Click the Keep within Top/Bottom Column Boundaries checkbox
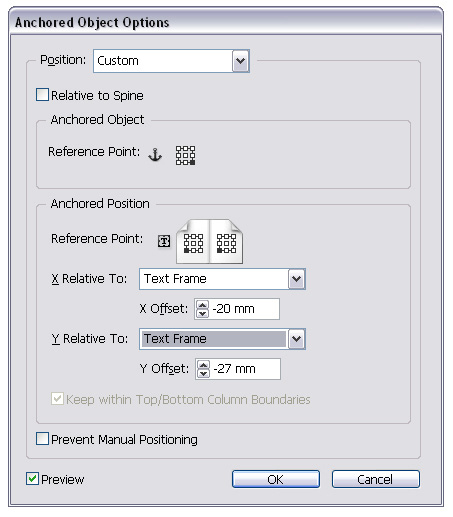The height and width of the screenshot is (517, 453). pos(57,399)
